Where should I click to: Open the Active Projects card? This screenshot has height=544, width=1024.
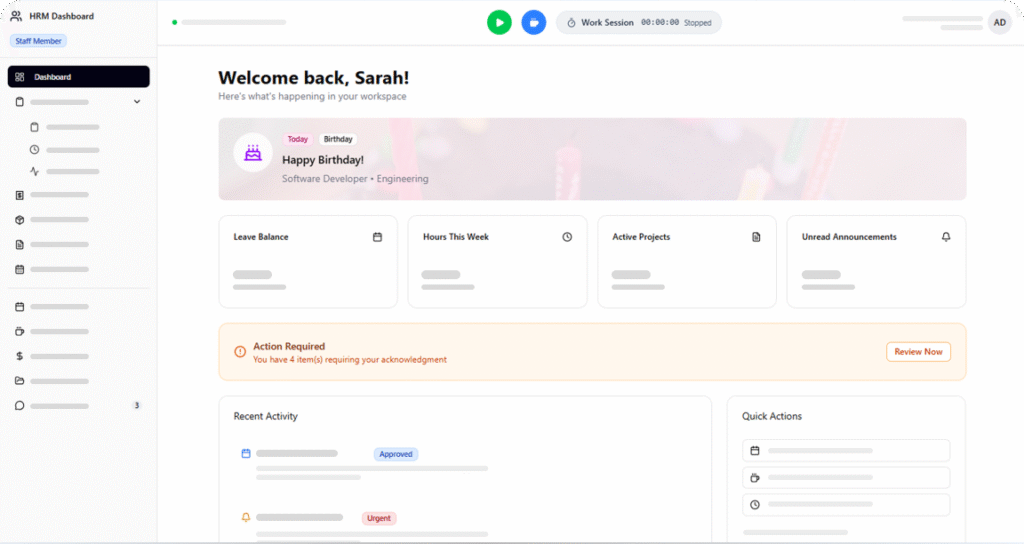coord(686,261)
